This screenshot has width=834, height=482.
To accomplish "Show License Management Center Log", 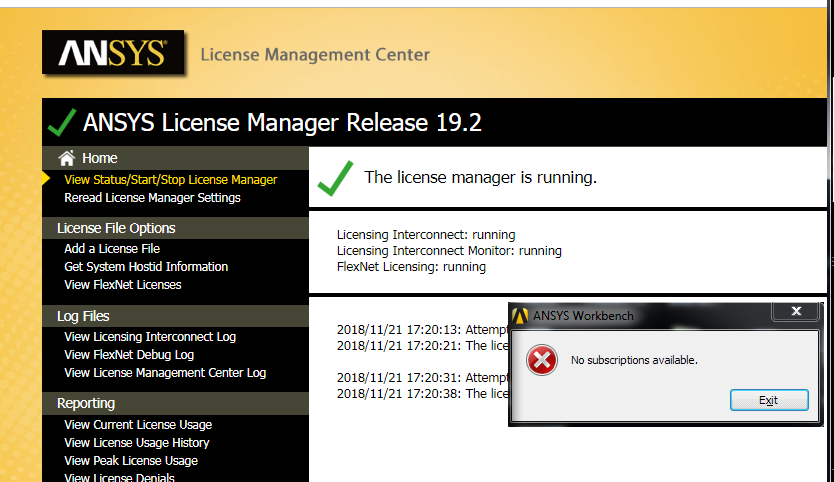I will point(165,373).
